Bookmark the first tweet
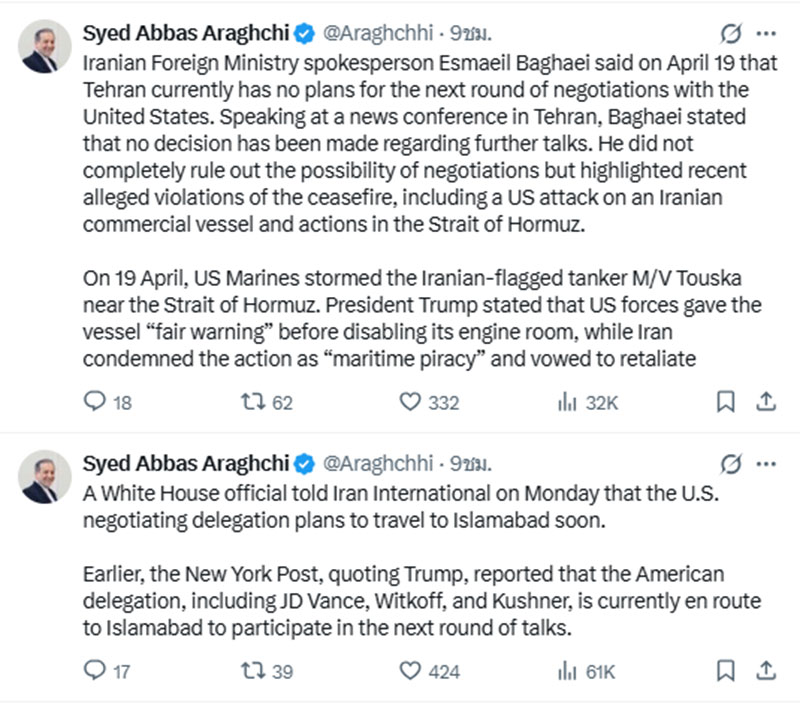 click(x=727, y=402)
